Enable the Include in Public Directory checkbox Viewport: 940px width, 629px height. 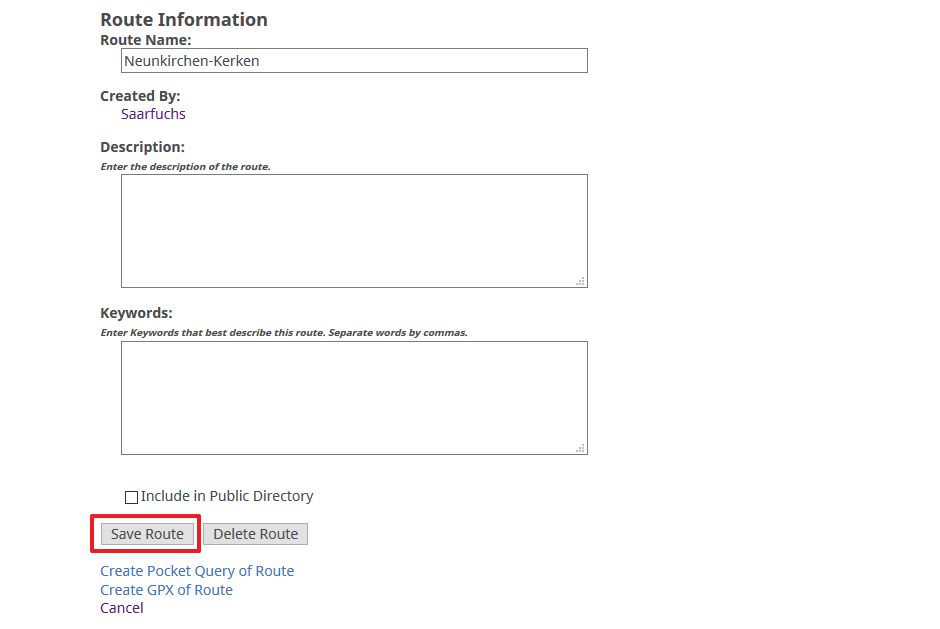(x=131, y=497)
